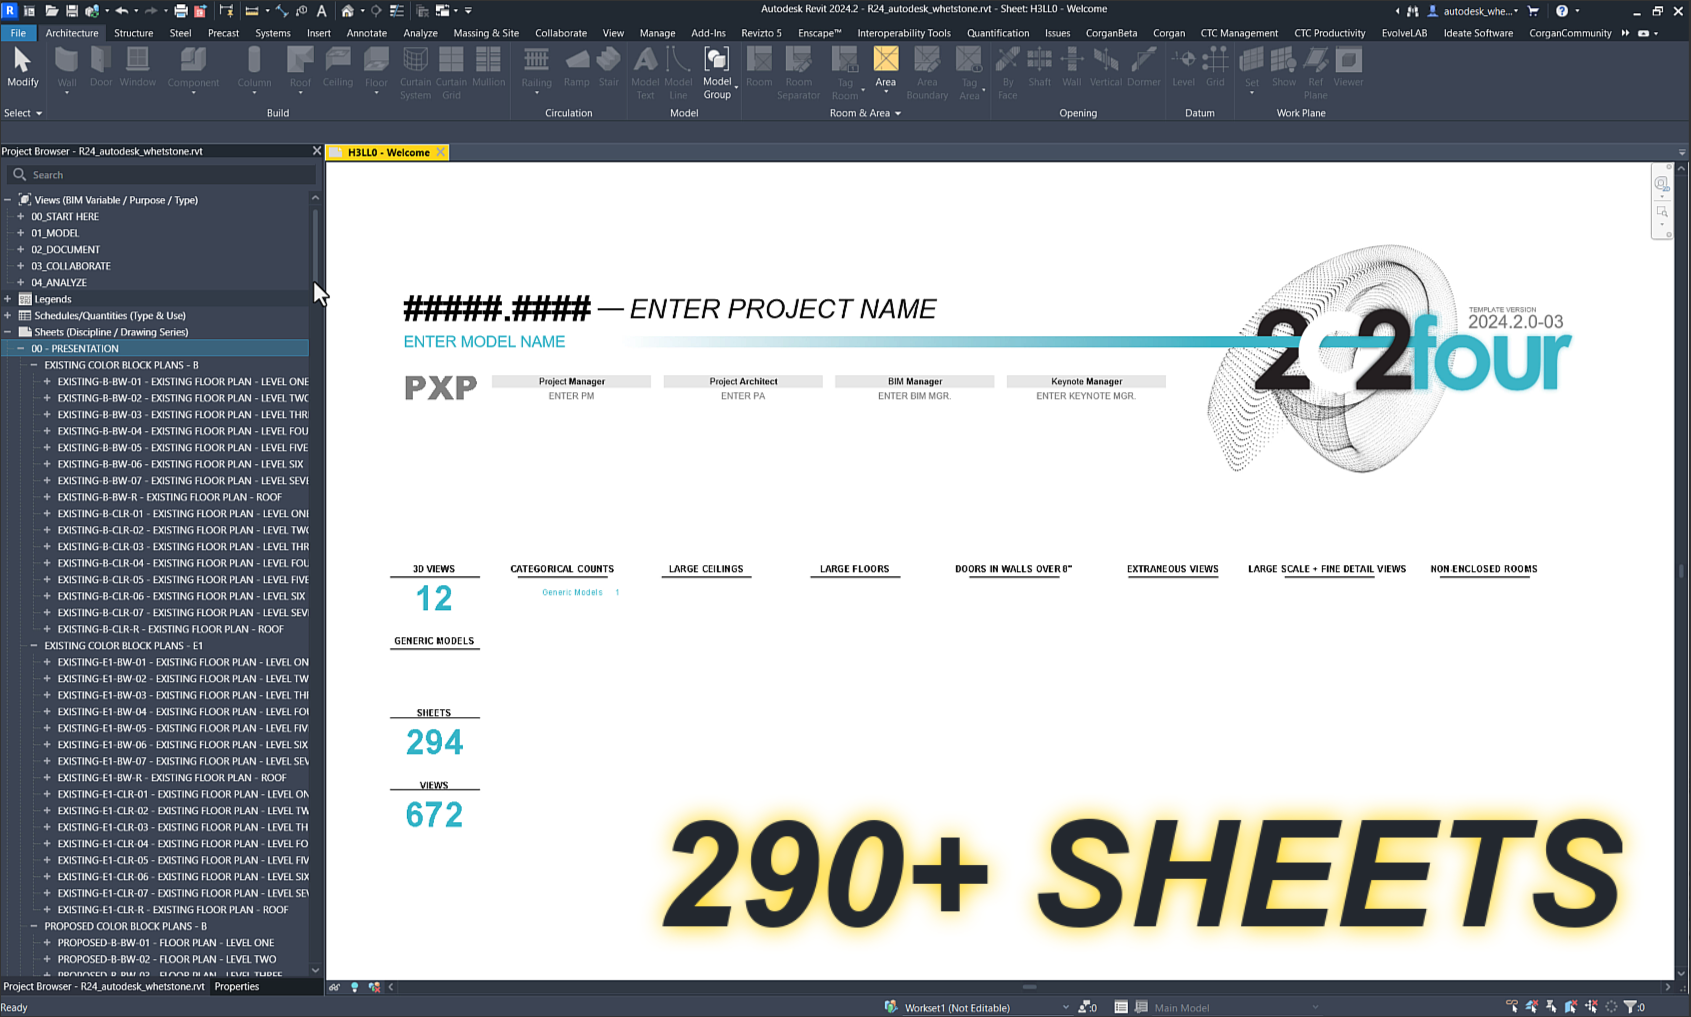Click the Project Browser vertical scrollbar thumb

[315, 246]
